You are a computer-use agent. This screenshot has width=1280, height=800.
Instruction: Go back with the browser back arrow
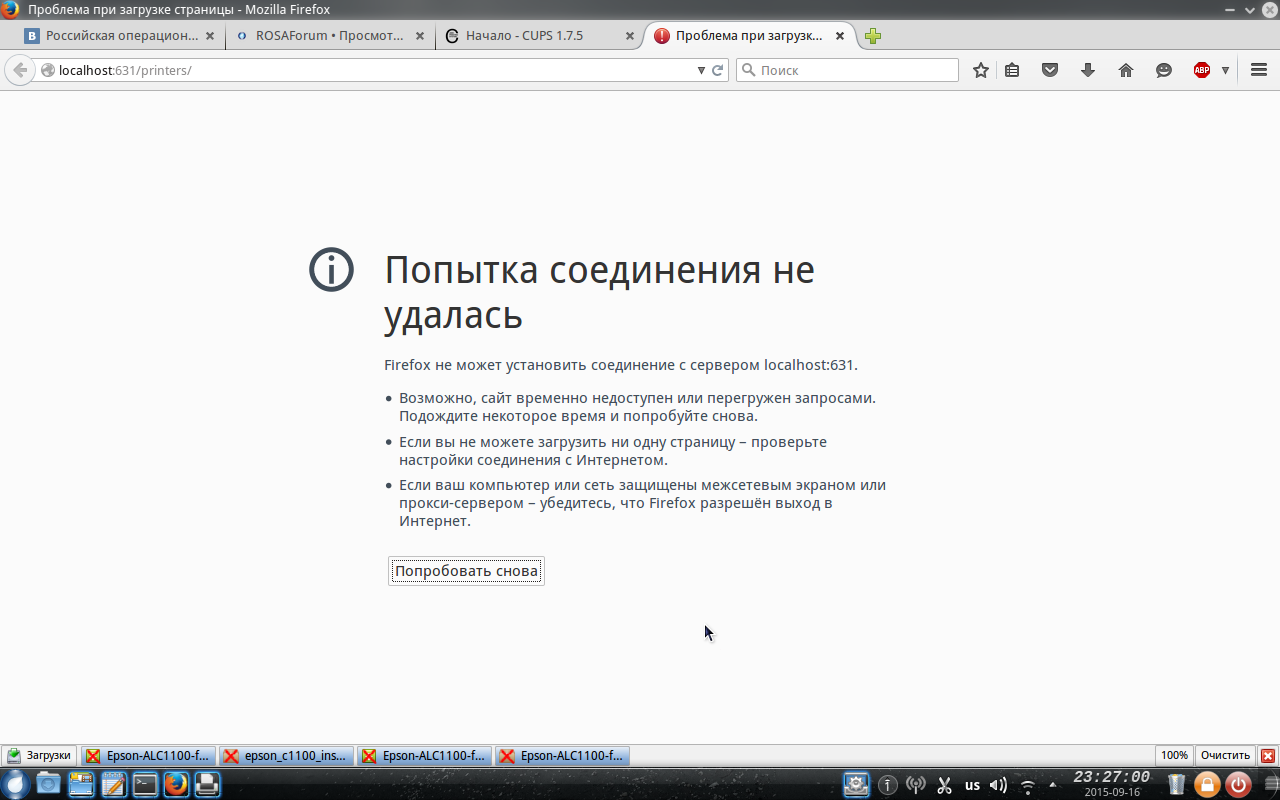click(19, 70)
